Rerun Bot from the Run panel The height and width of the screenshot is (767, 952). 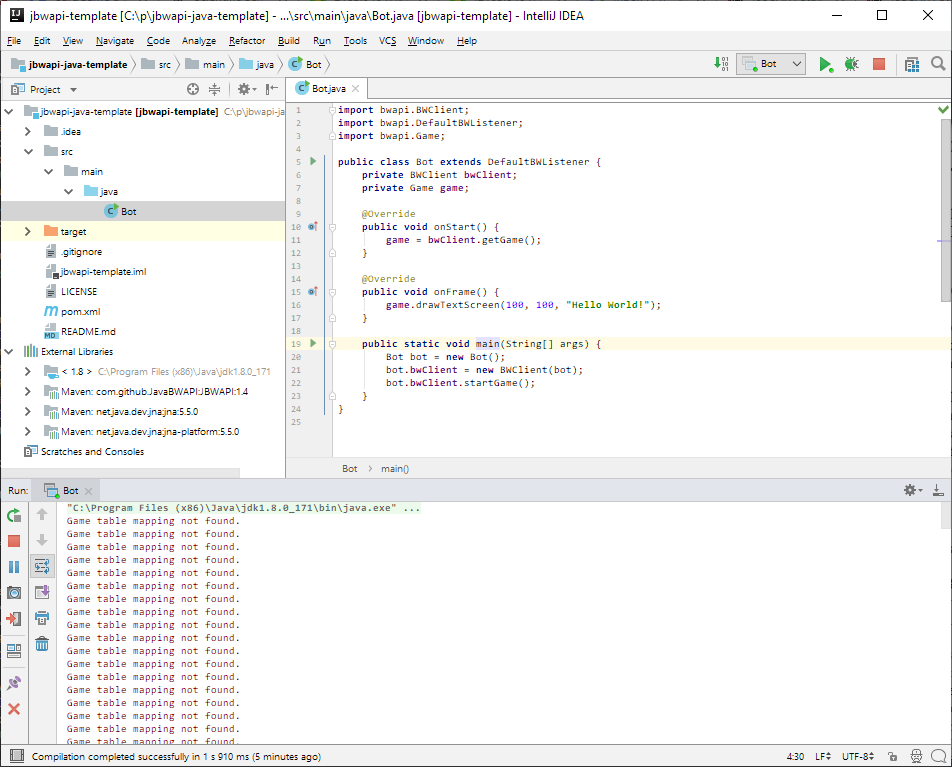[14, 515]
